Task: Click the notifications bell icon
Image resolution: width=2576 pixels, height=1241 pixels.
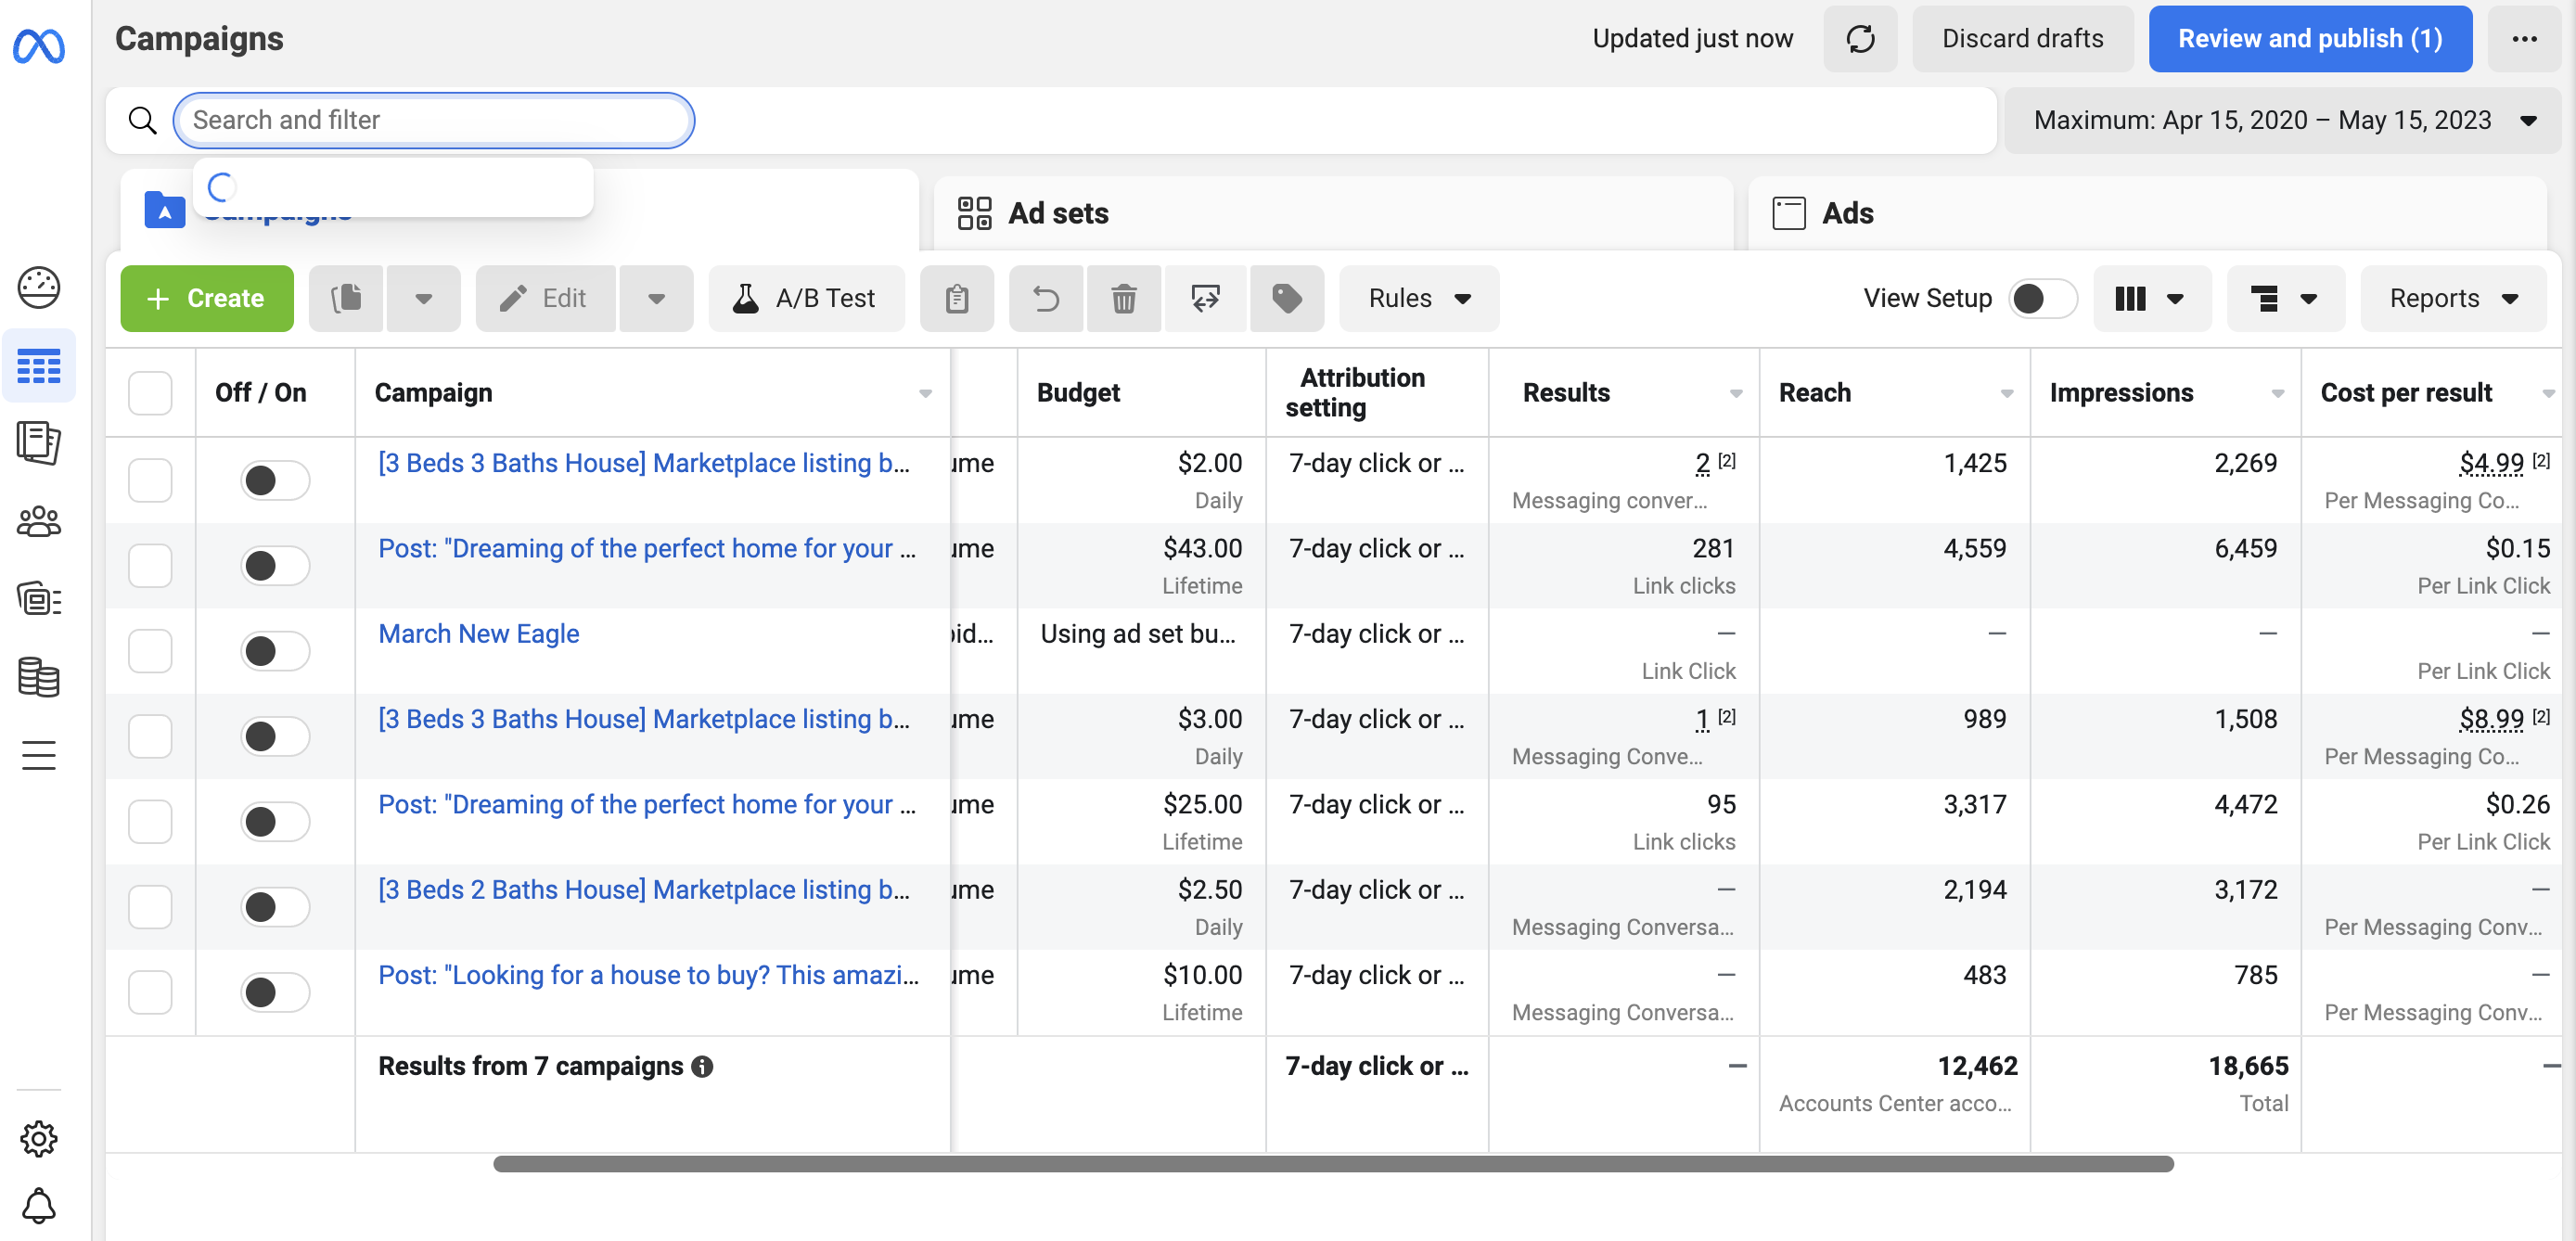Action: coord(39,1205)
